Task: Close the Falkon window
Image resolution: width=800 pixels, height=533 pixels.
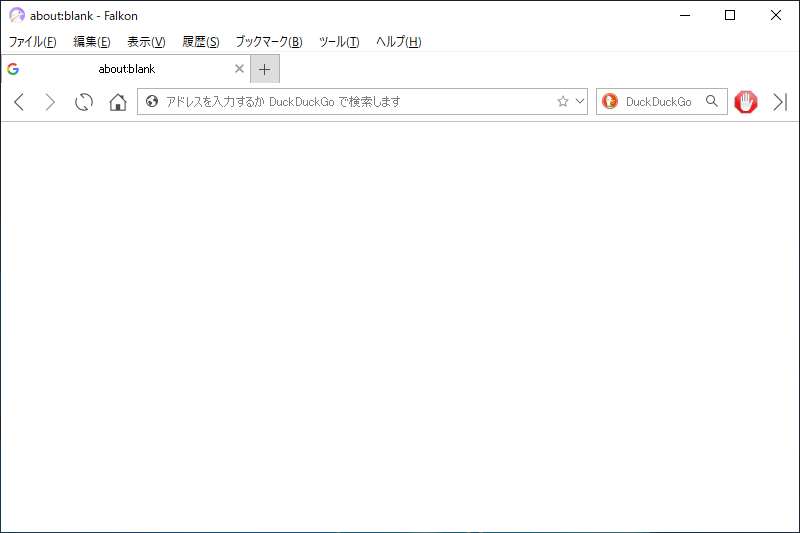Action: (776, 15)
